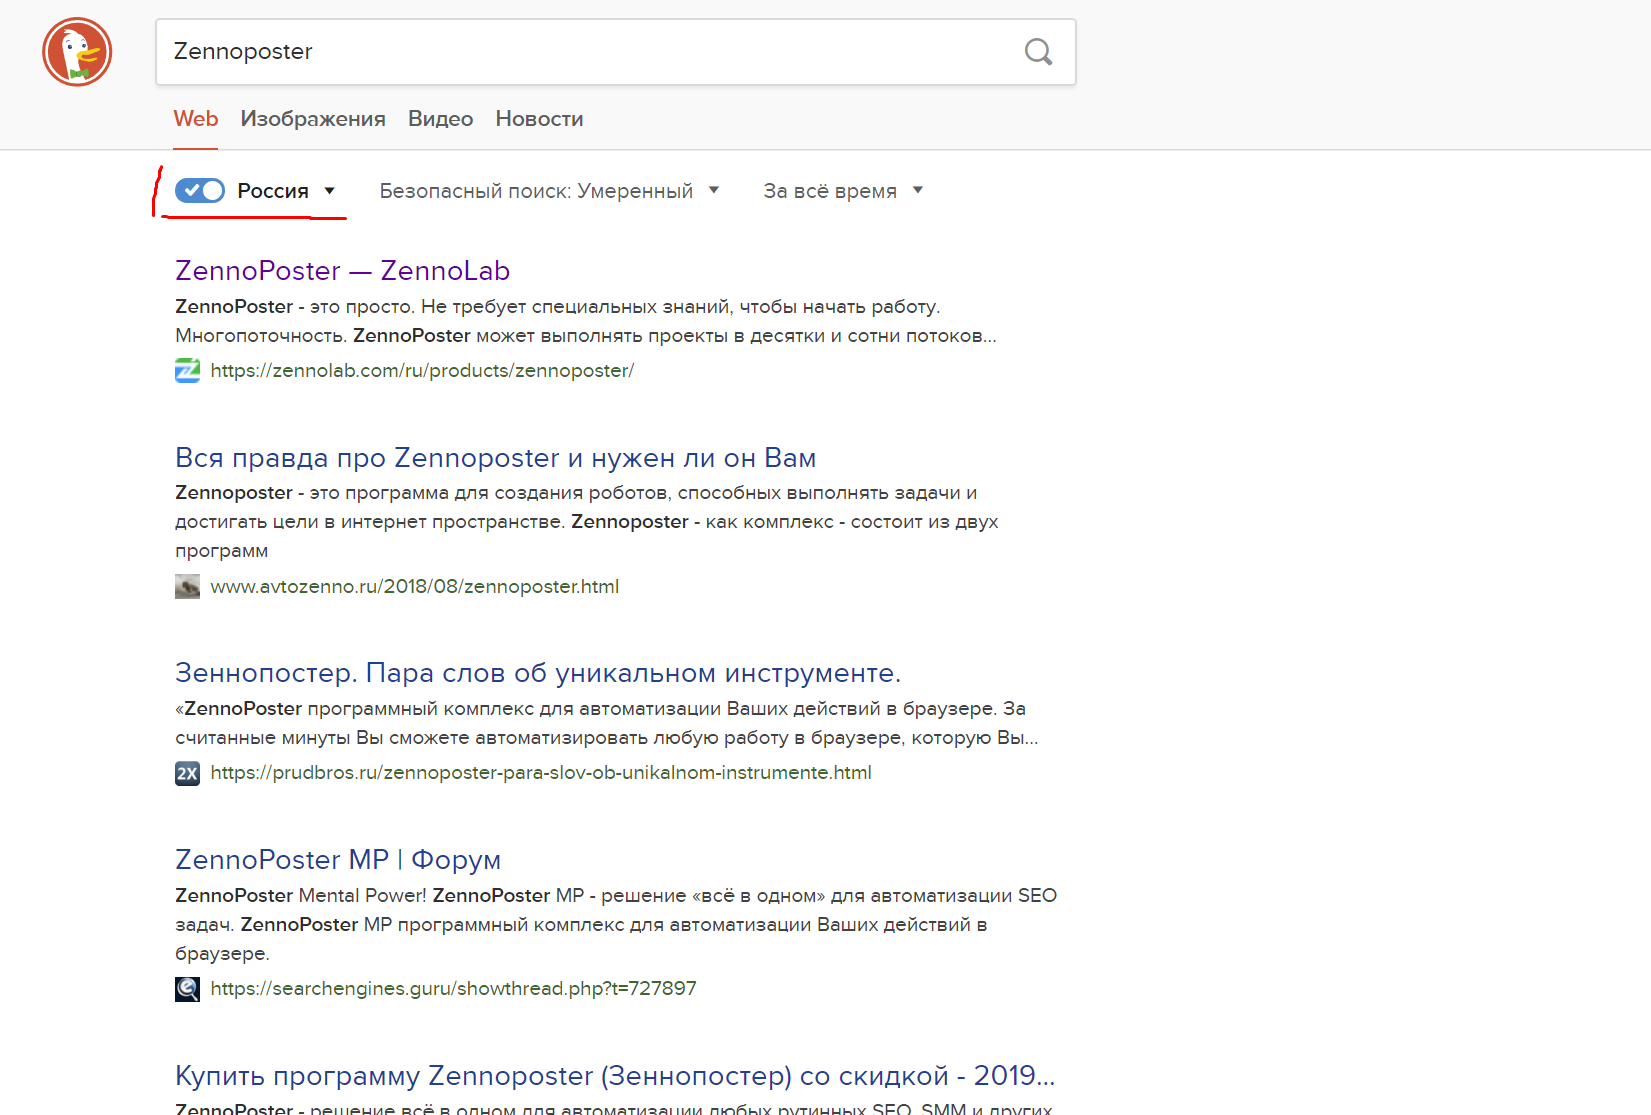Click the searchengines.guru favicon
Image resolution: width=1651 pixels, height=1115 pixels.
point(187,989)
